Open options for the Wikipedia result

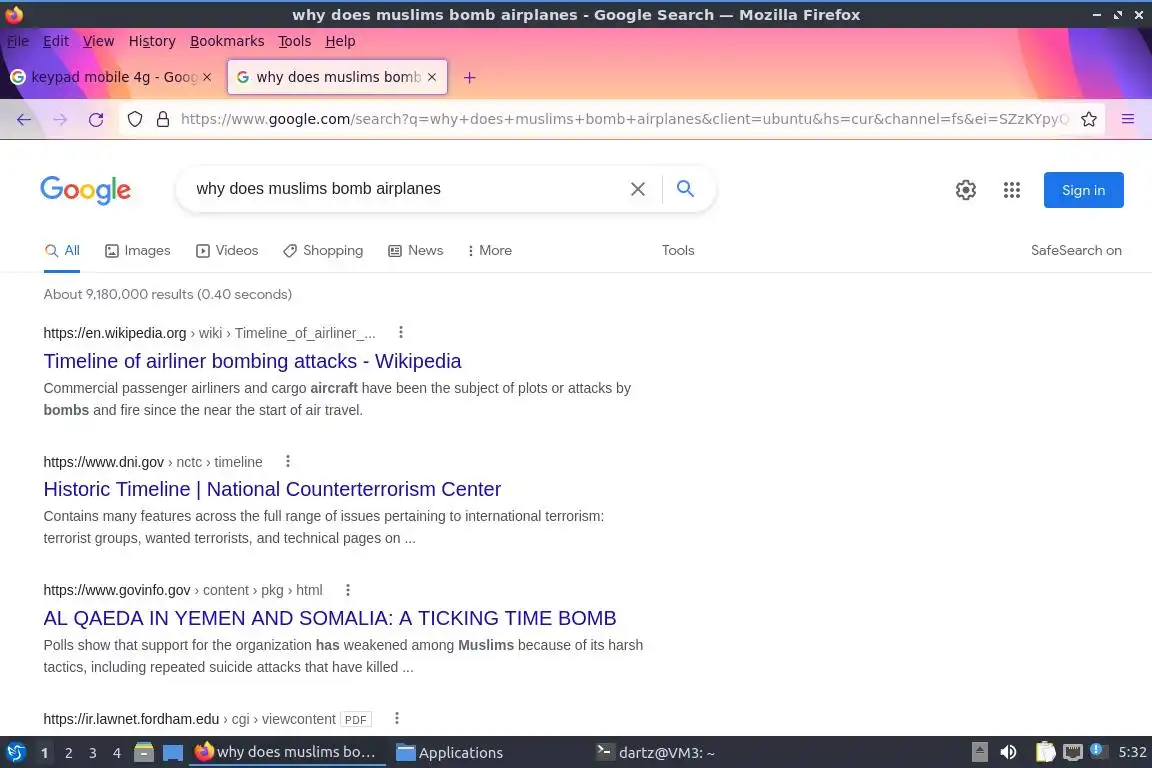pos(400,332)
